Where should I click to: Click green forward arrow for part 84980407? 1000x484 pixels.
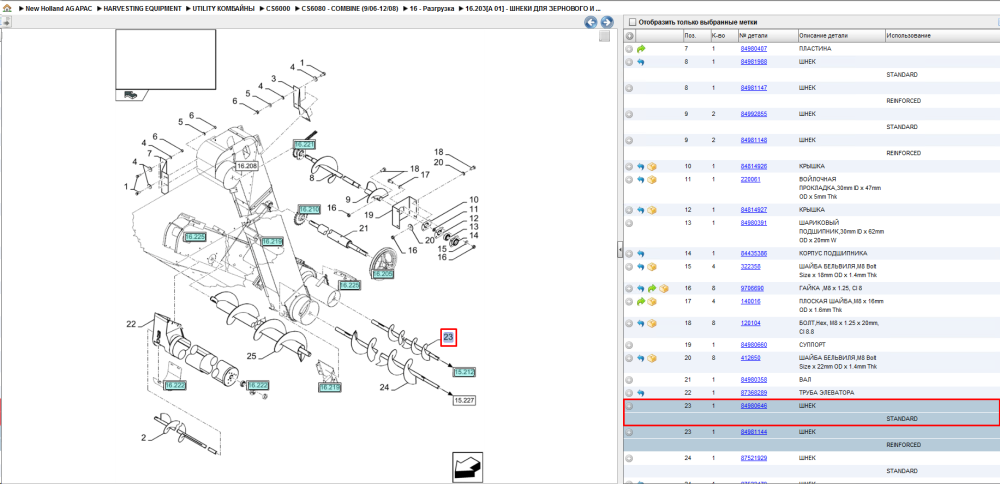tap(641, 48)
